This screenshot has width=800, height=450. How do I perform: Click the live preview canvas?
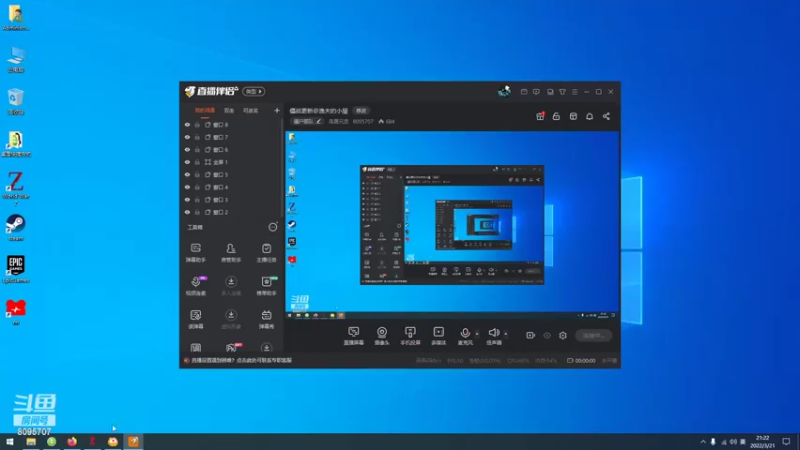(452, 225)
